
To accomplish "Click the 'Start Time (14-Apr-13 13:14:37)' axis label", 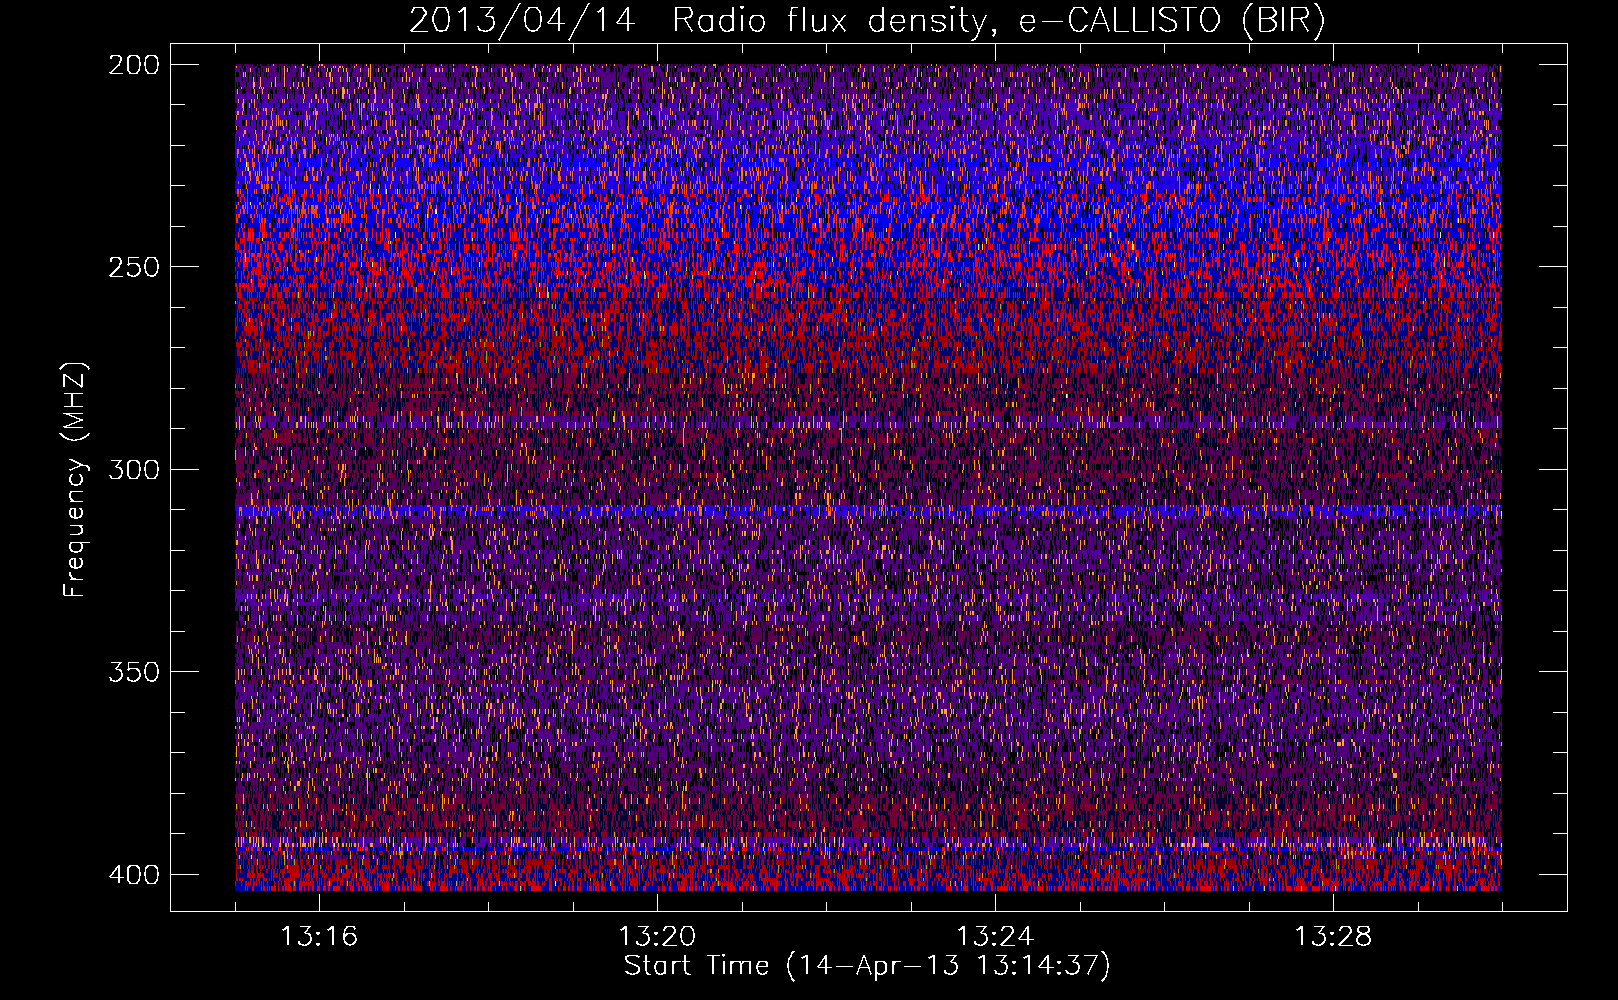I will click(867, 966).
